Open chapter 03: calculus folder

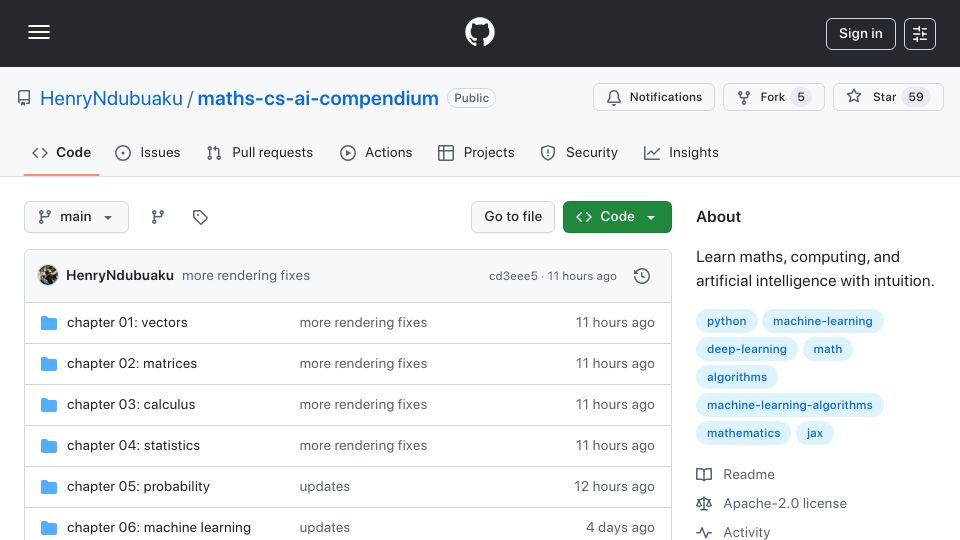[x=131, y=405]
